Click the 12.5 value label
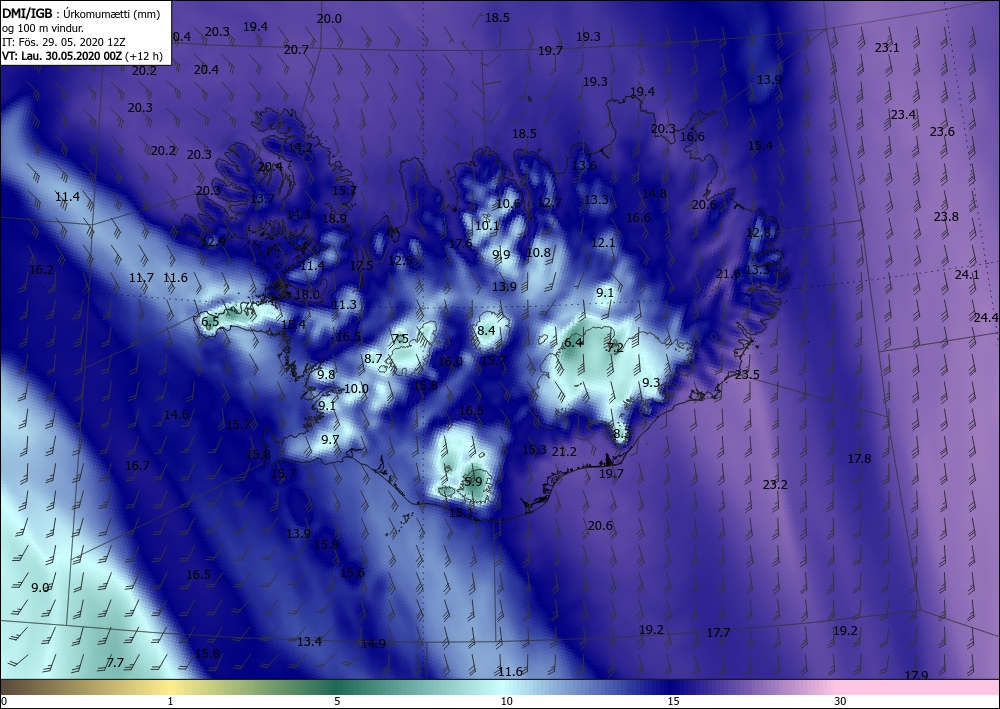1000x709 pixels. [x=400, y=261]
